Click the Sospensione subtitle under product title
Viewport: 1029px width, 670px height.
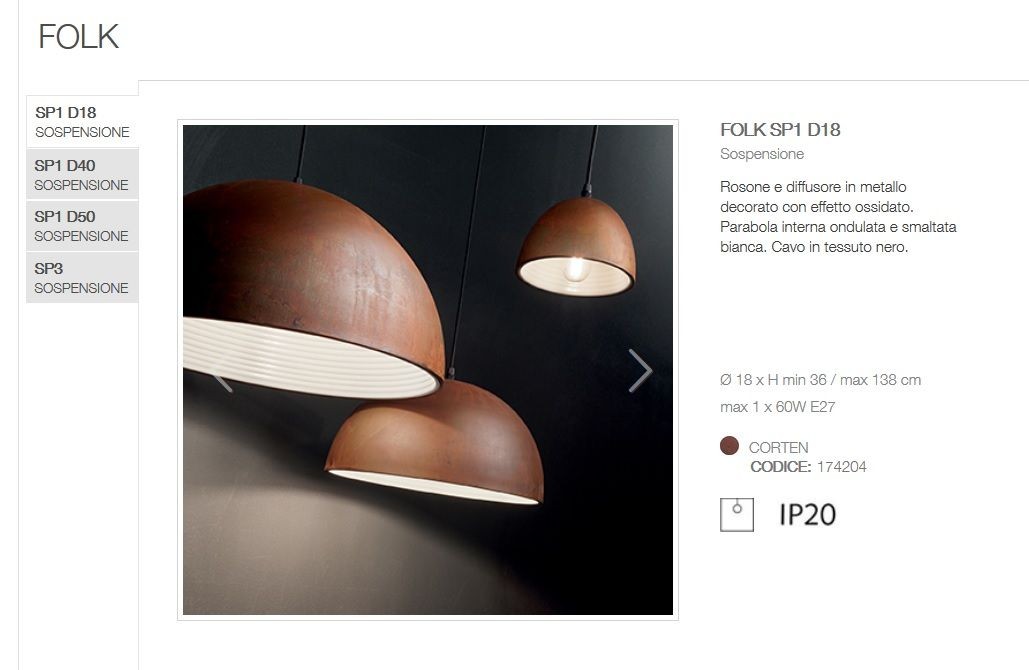click(x=762, y=154)
